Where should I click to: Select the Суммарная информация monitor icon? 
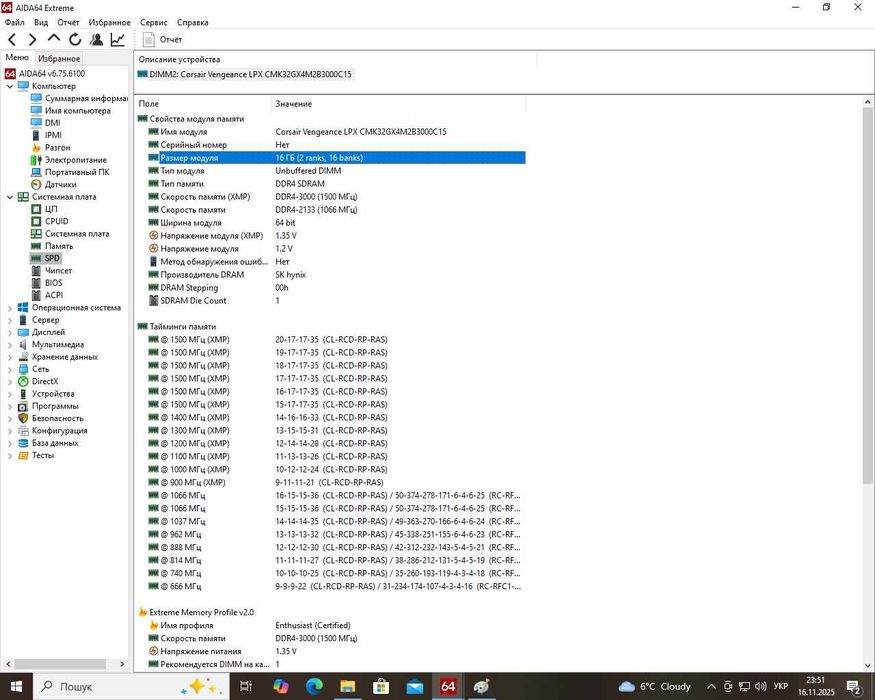(36, 98)
